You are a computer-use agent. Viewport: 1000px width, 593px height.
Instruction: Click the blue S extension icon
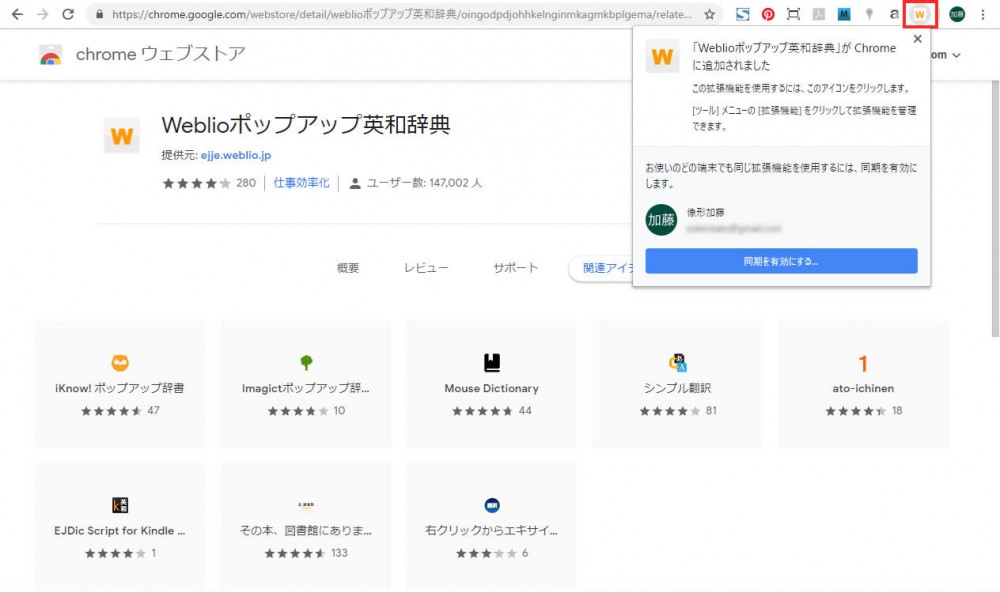coord(742,14)
